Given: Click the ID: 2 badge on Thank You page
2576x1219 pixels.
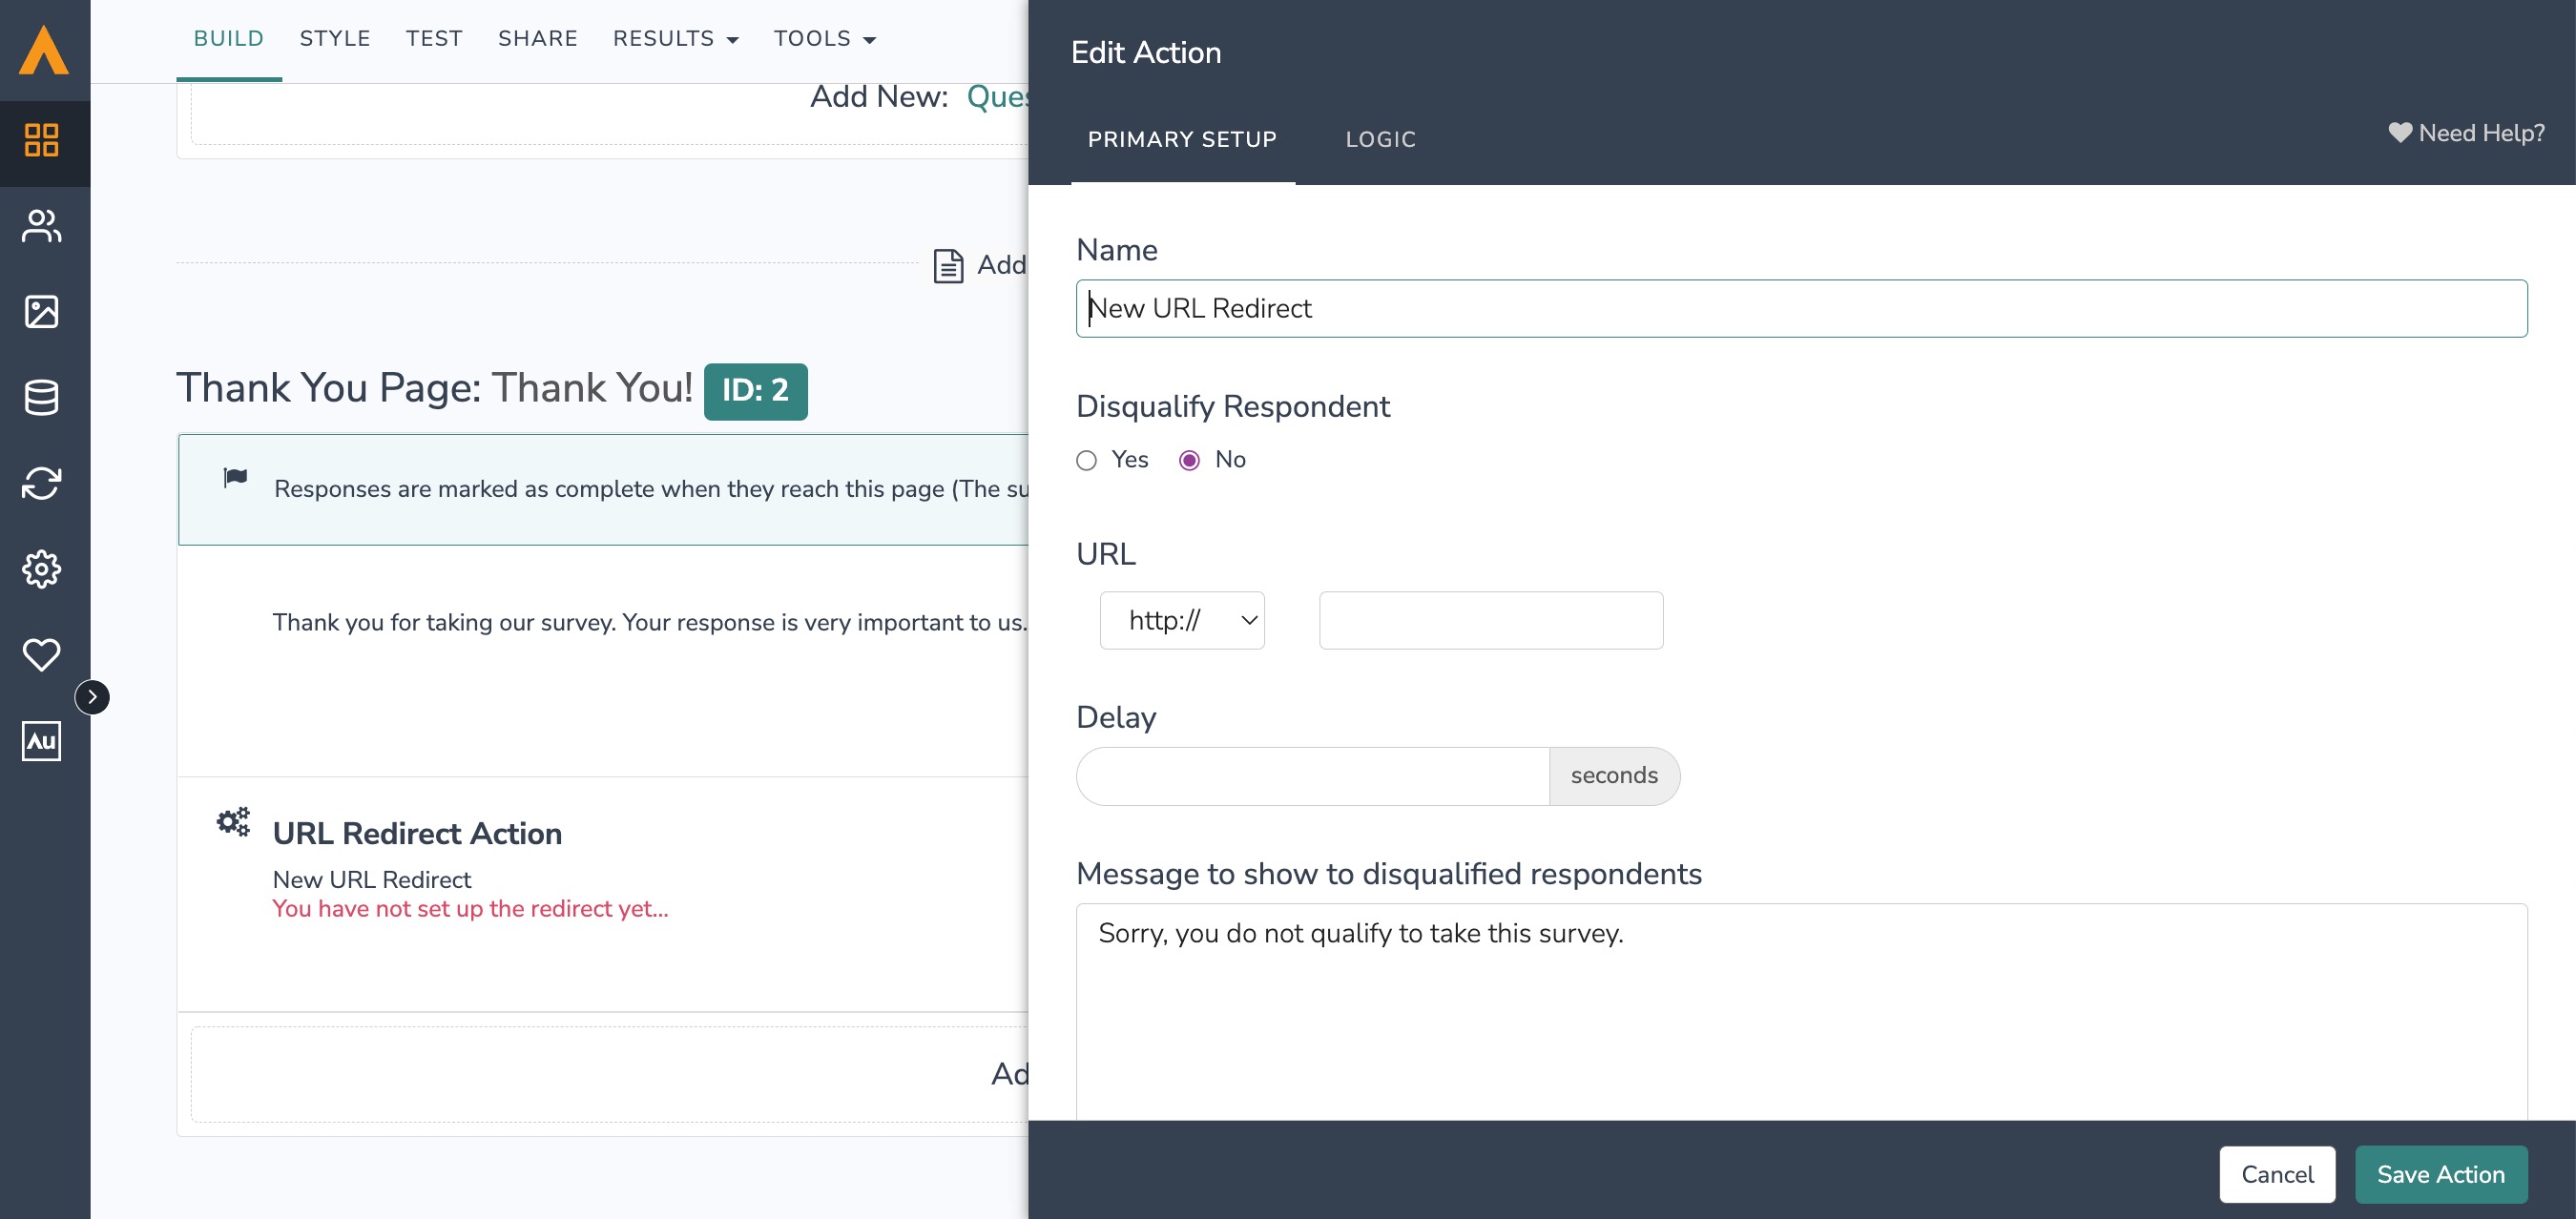Looking at the screenshot, I should pyautogui.click(x=755, y=391).
